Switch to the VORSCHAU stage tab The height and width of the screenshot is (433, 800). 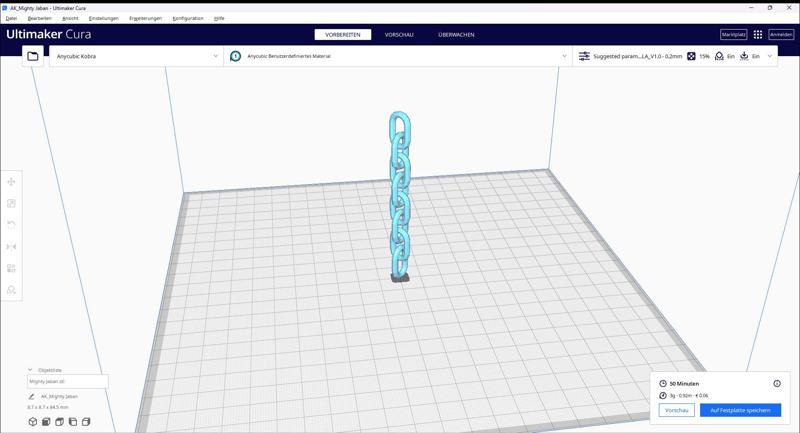pos(399,35)
